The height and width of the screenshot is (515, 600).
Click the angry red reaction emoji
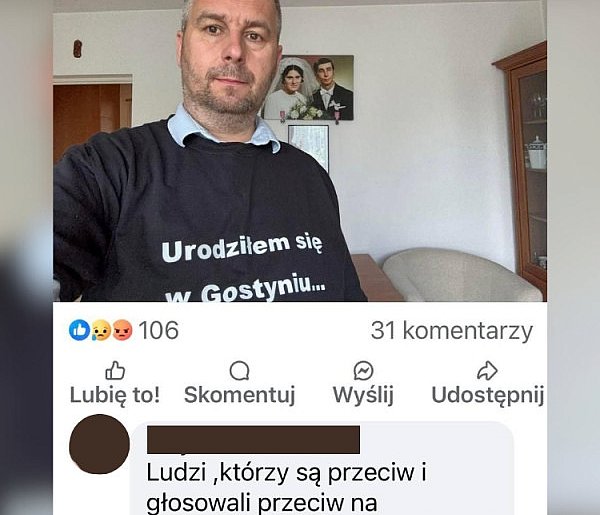122,330
